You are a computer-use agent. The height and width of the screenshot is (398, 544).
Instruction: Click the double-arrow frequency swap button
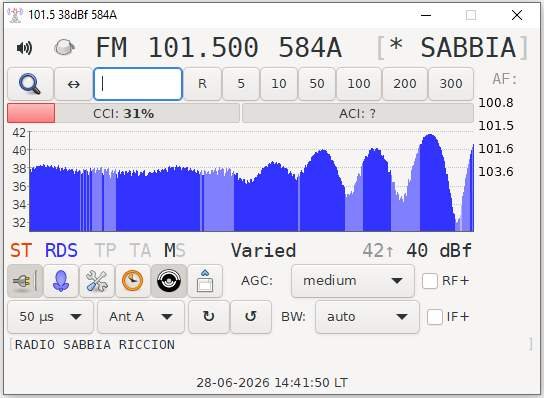coord(74,84)
